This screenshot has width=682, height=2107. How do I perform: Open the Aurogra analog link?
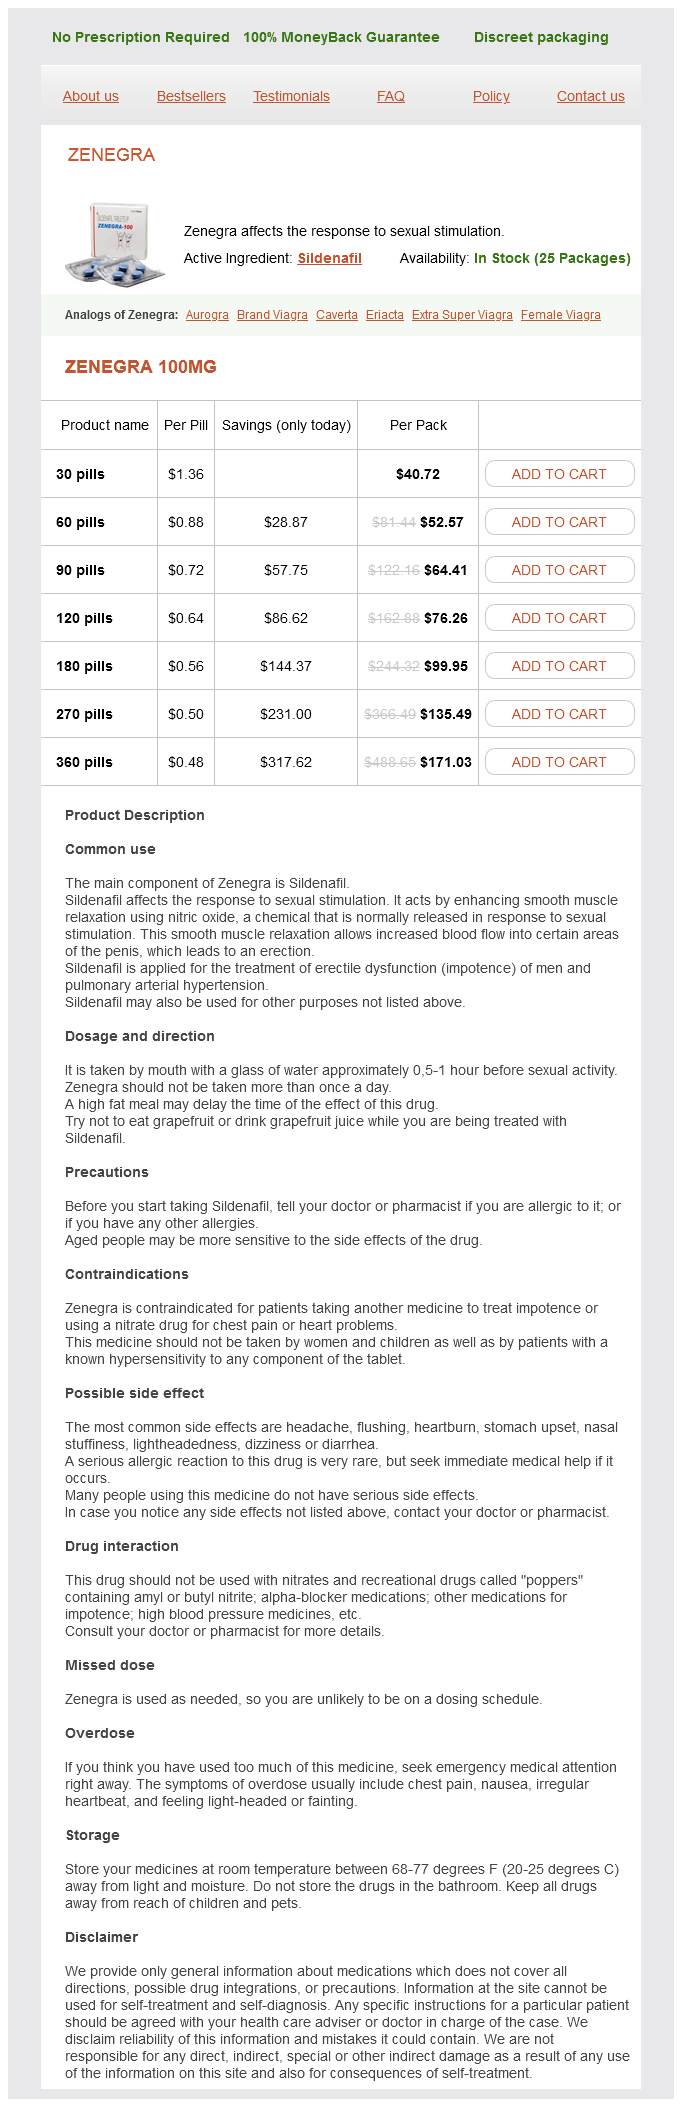point(207,315)
